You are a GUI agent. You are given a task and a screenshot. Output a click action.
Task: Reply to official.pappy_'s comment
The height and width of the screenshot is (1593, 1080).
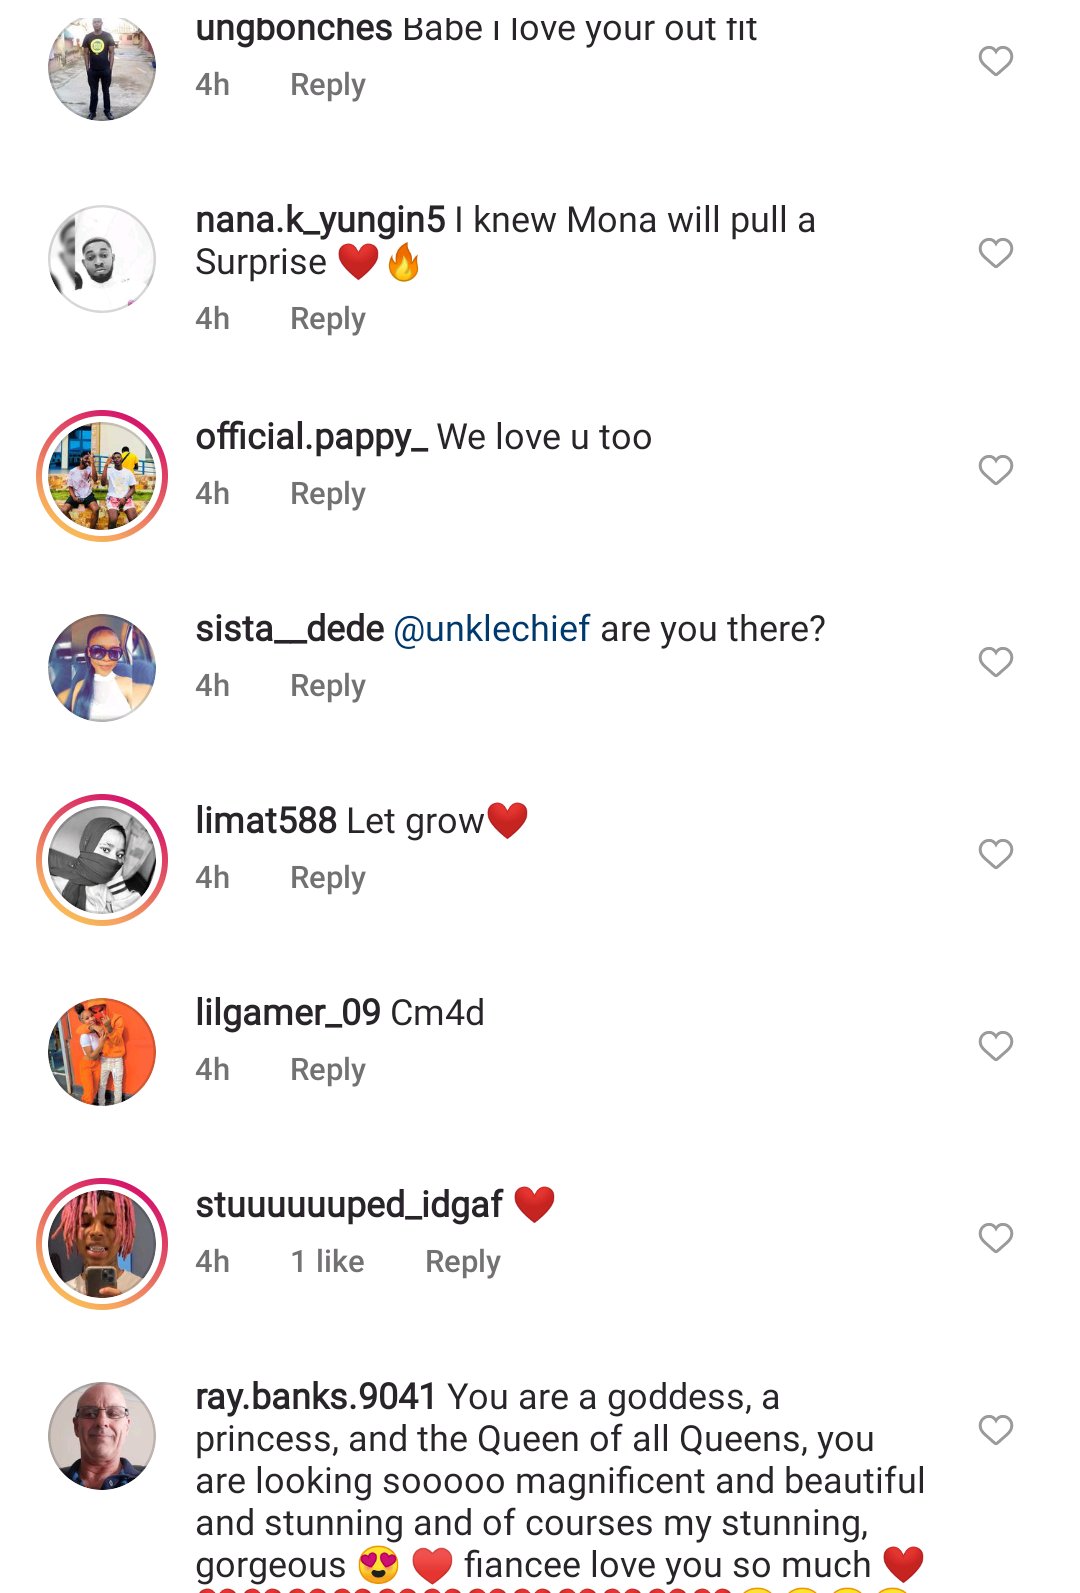coord(327,494)
